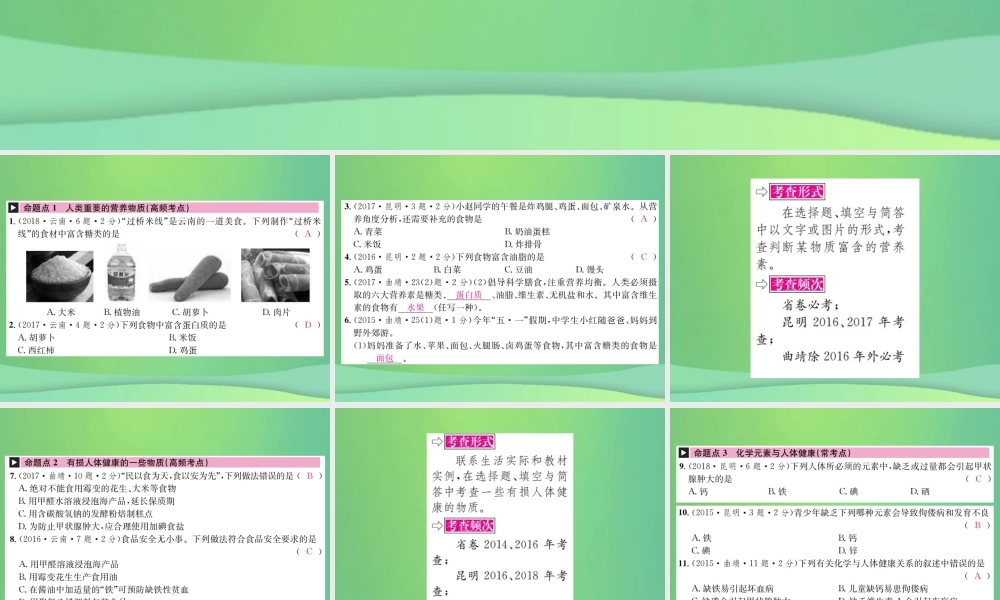Viewport: 1000px width, 600px height.
Task: Click the pink 考查频次 label above 省卷2014、2016
Action: (x=469, y=526)
